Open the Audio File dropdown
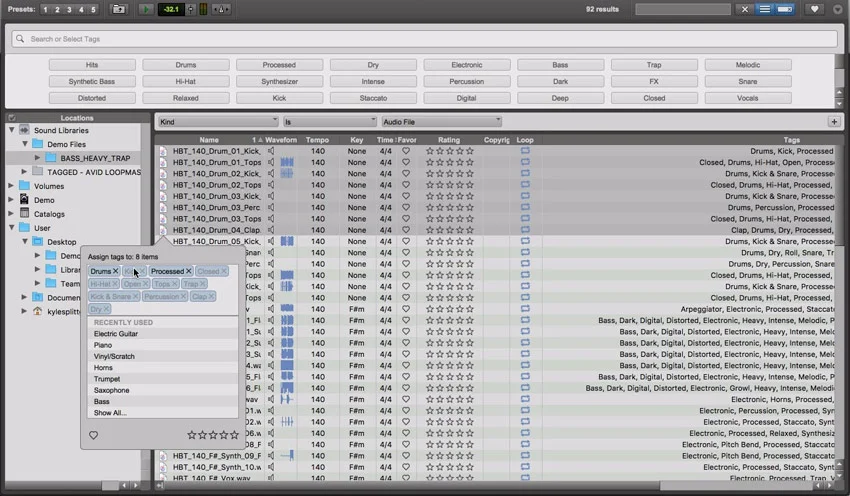The width and height of the screenshot is (850, 496). pyautogui.click(x=441, y=122)
